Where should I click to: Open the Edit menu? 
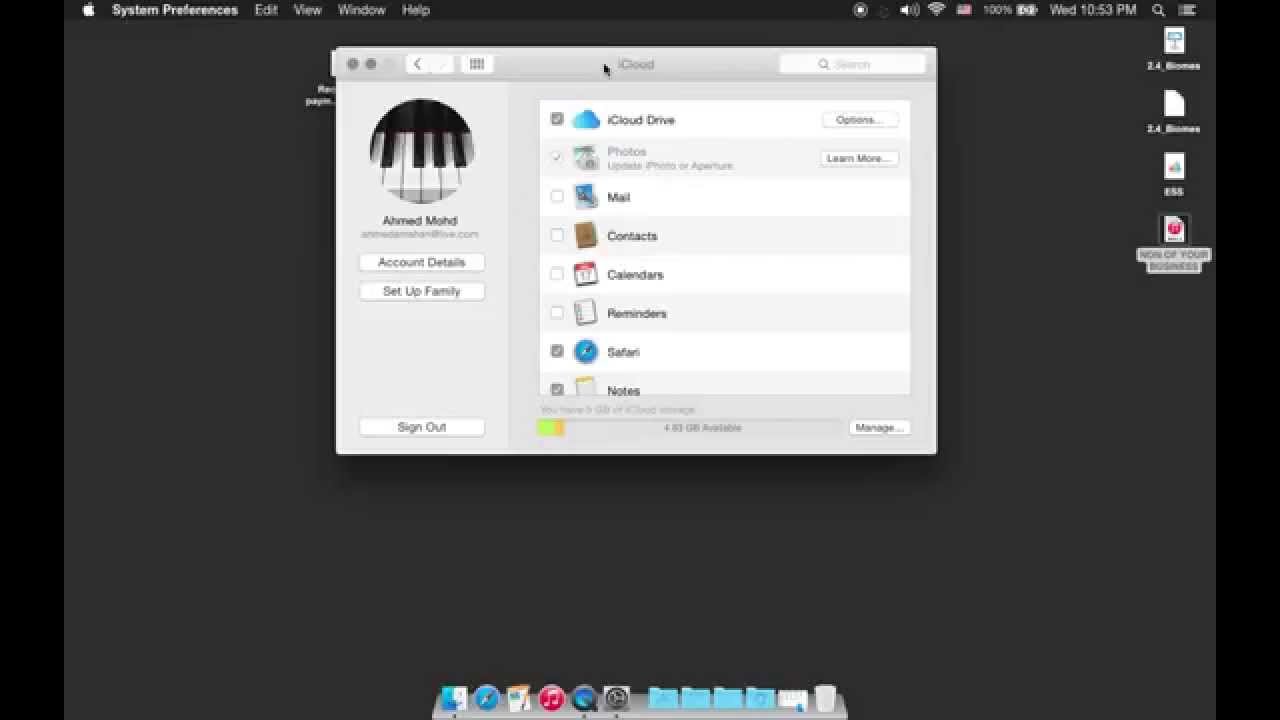point(266,10)
